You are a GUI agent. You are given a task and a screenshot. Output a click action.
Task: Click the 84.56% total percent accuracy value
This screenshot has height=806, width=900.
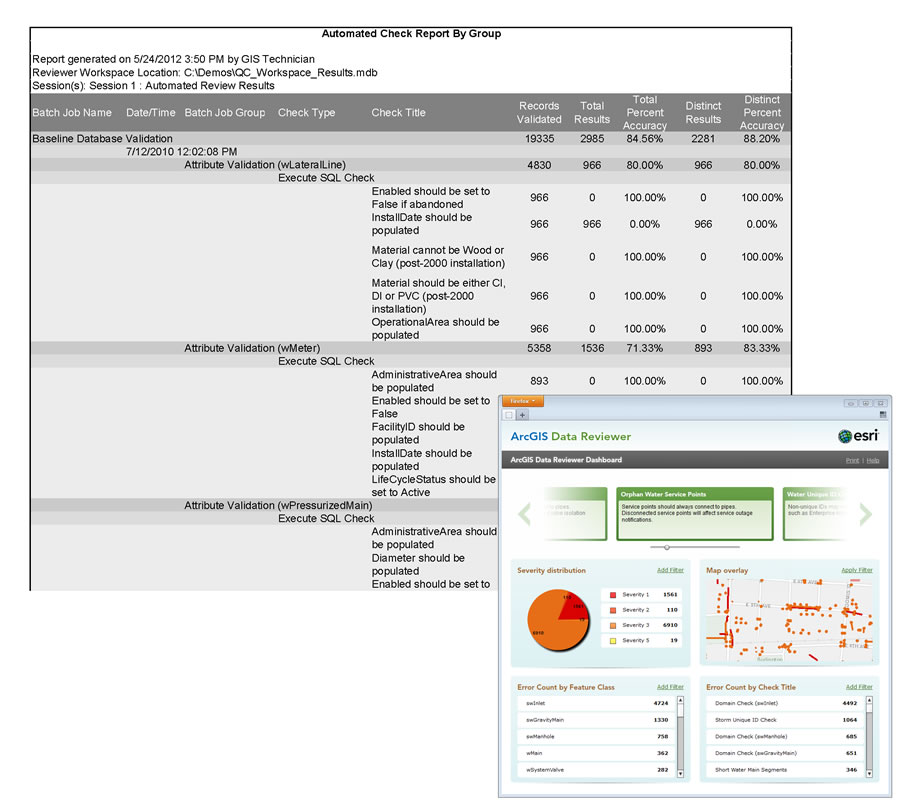pyautogui.click(x=645, y=138)
